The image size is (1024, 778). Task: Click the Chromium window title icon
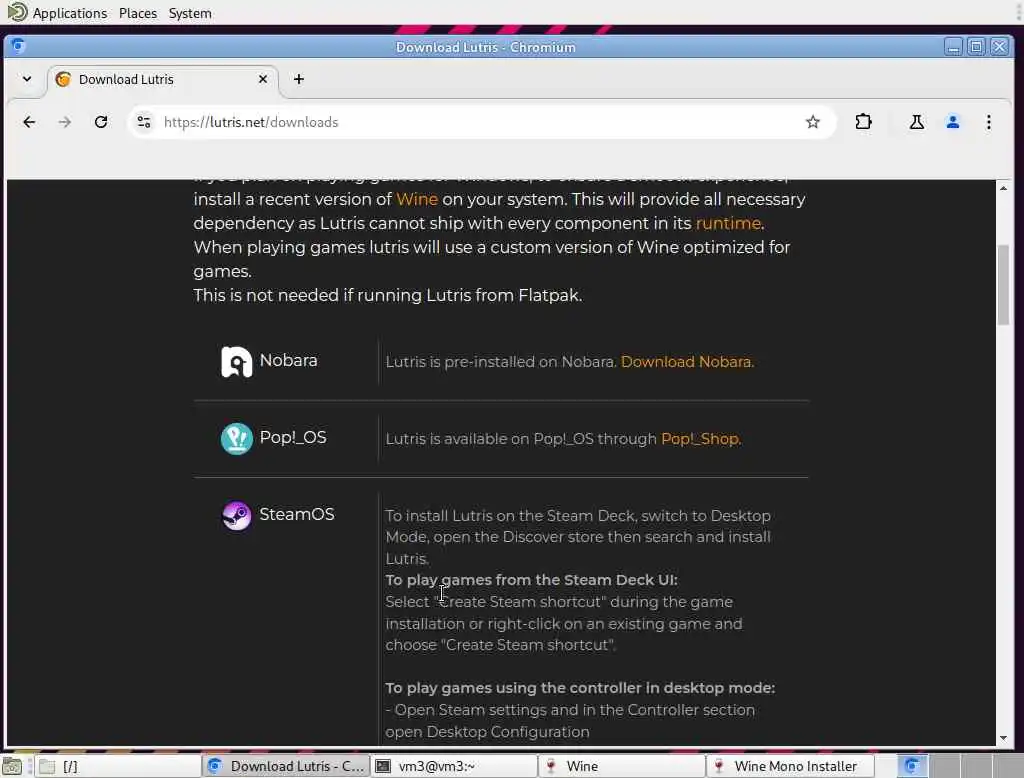point(18,46)
